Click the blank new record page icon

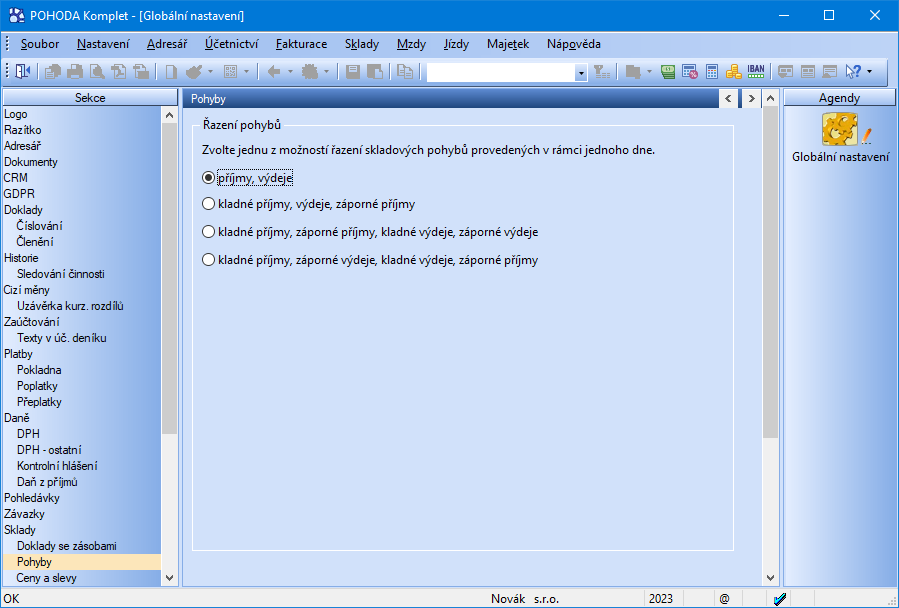pyautogui.click(x=171, y=72)
